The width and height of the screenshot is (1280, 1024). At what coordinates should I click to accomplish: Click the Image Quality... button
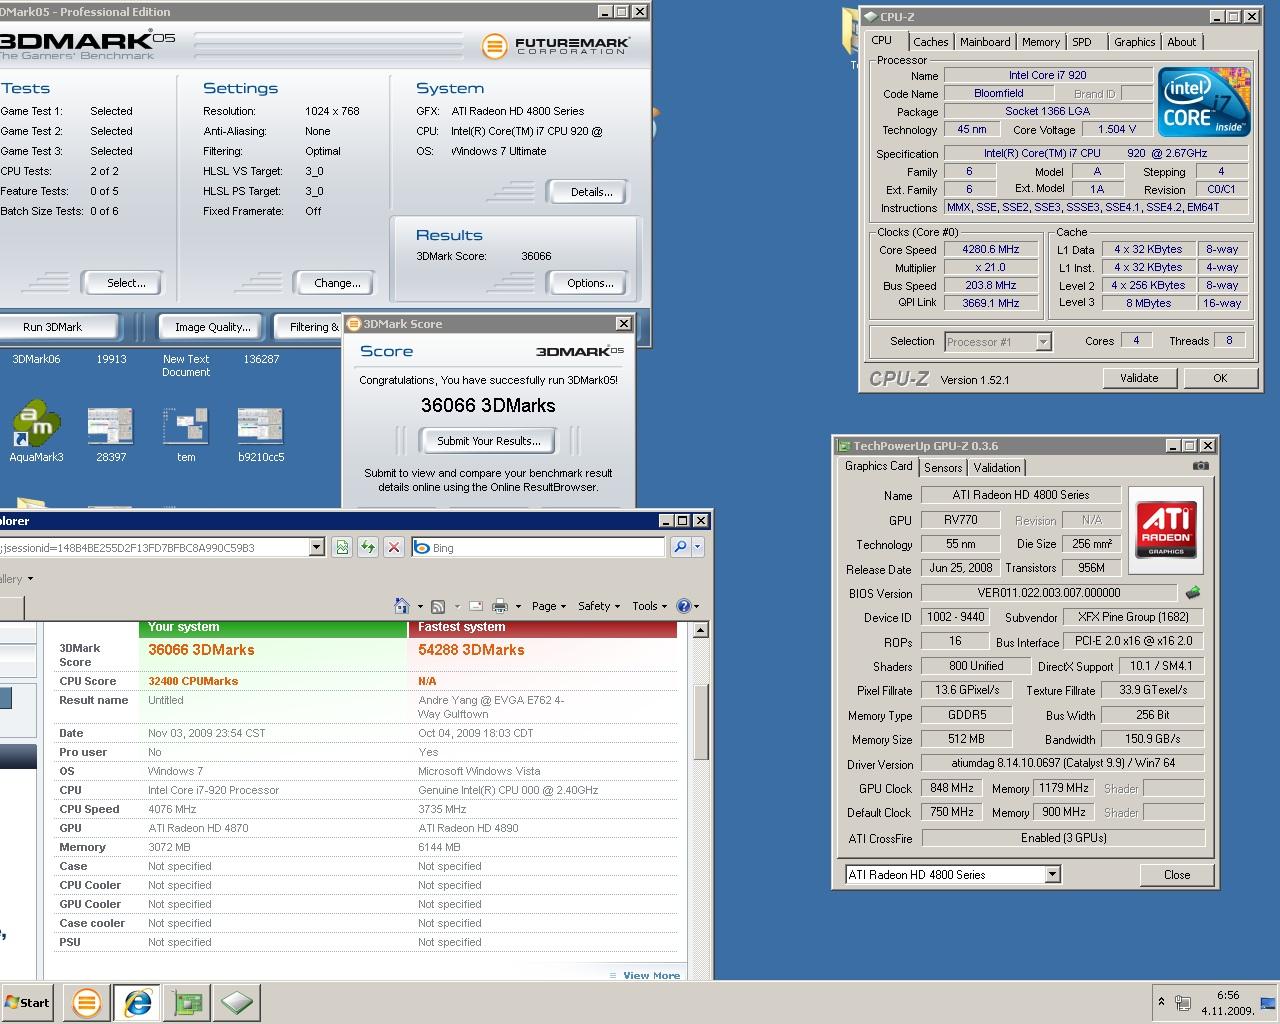click(212, 327)
